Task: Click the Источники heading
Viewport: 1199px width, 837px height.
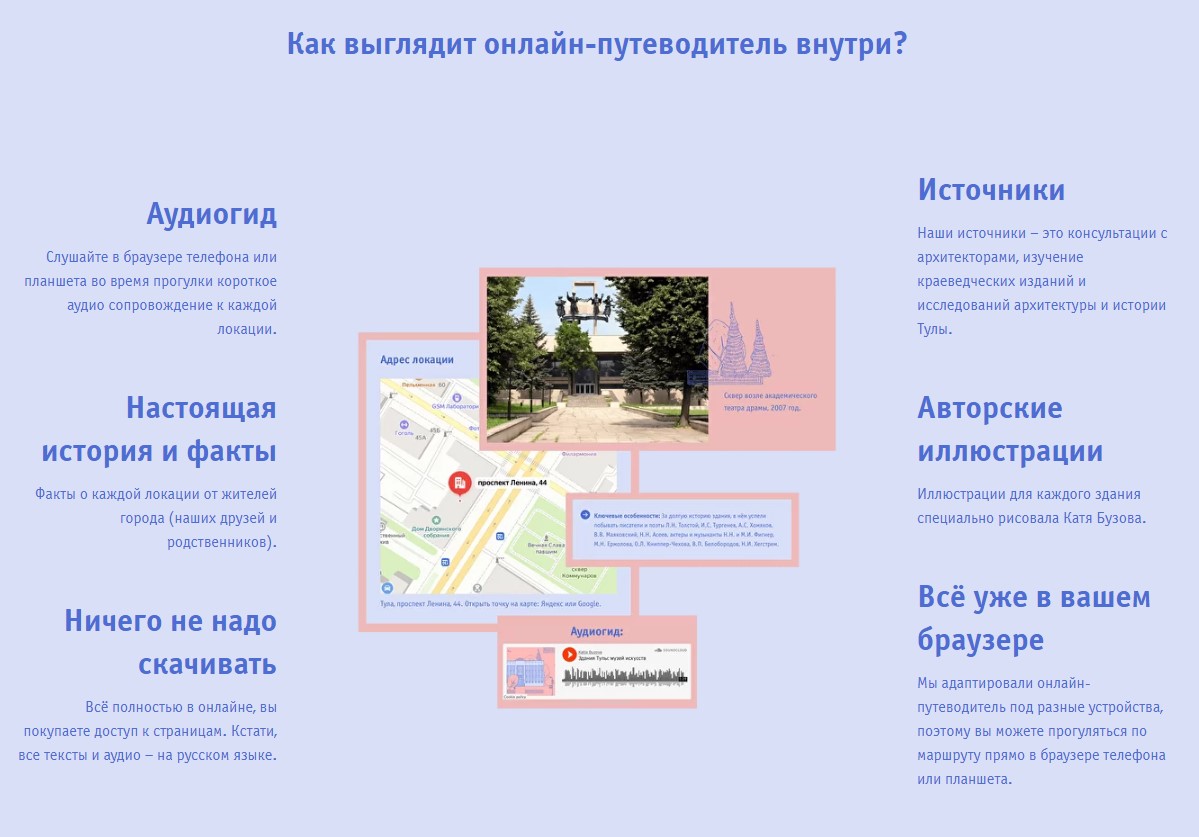Action: point(991,190)
